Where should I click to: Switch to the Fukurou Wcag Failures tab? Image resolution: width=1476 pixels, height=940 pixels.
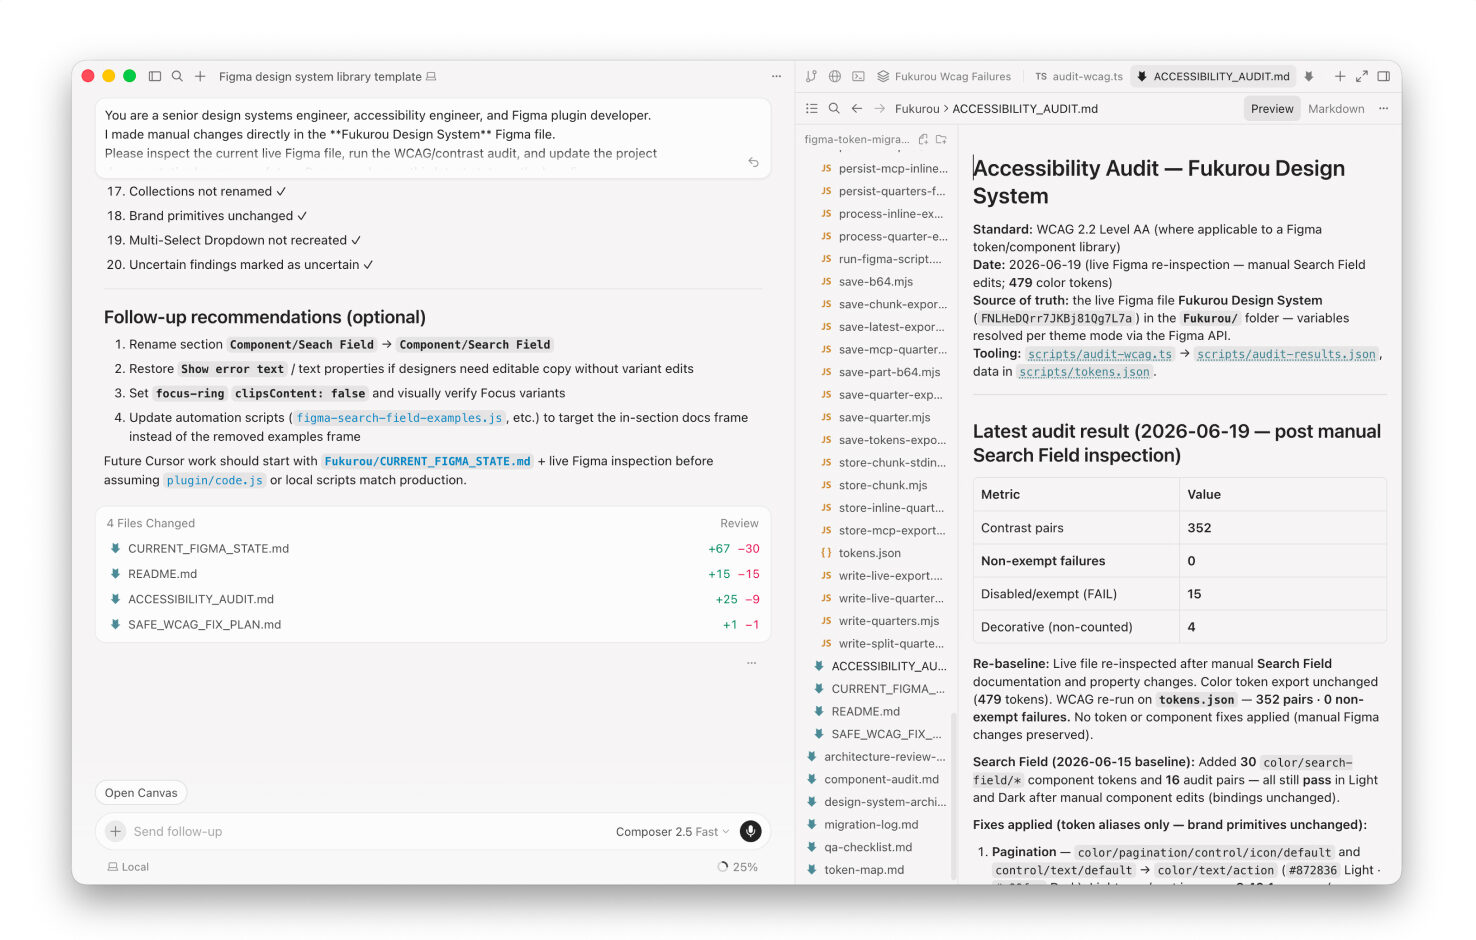(944, 76)
